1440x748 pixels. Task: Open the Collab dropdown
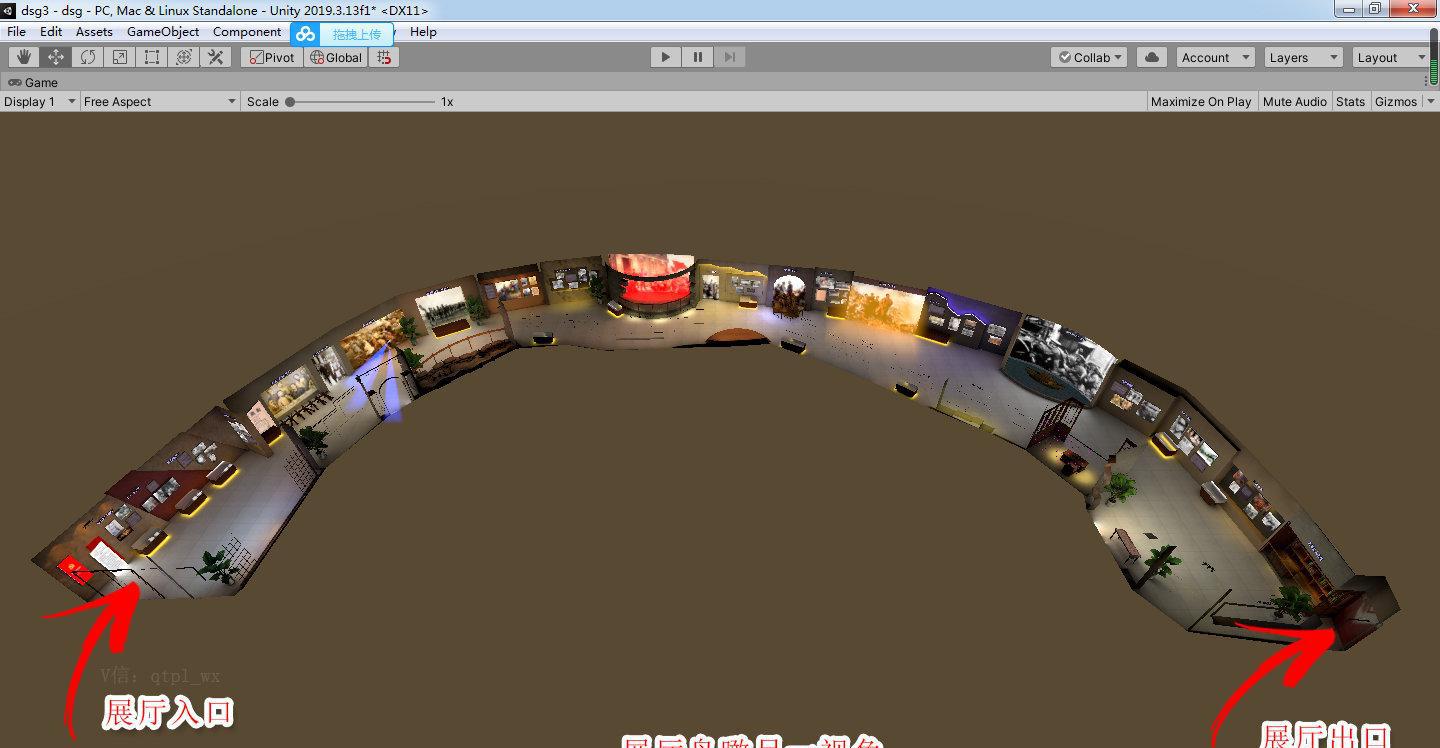point(1089,57)
